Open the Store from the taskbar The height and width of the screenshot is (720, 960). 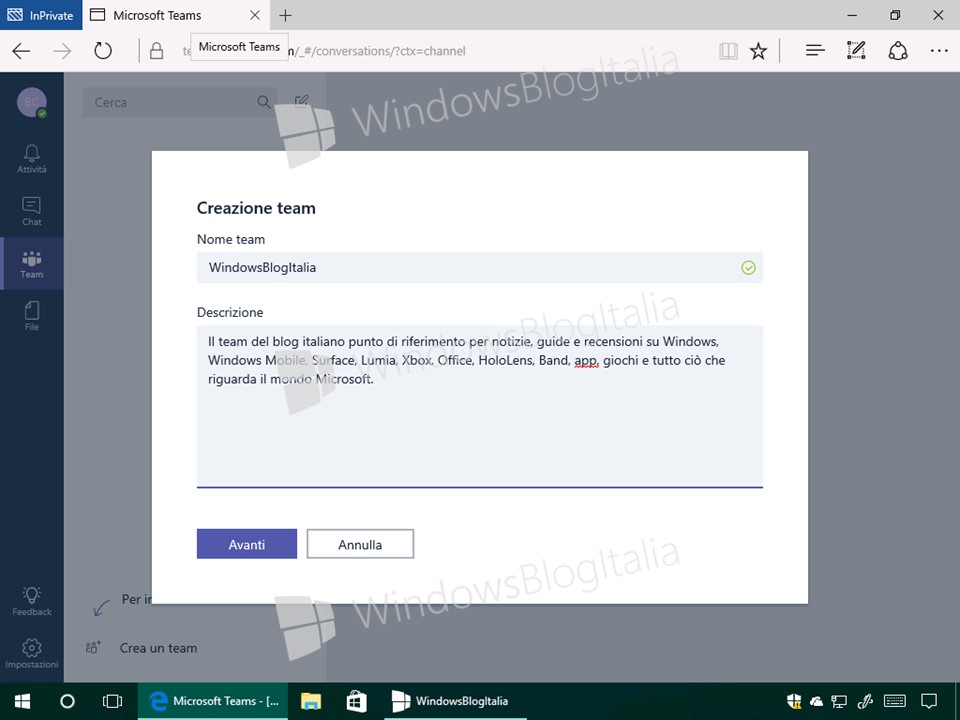(x=356, y=701)
